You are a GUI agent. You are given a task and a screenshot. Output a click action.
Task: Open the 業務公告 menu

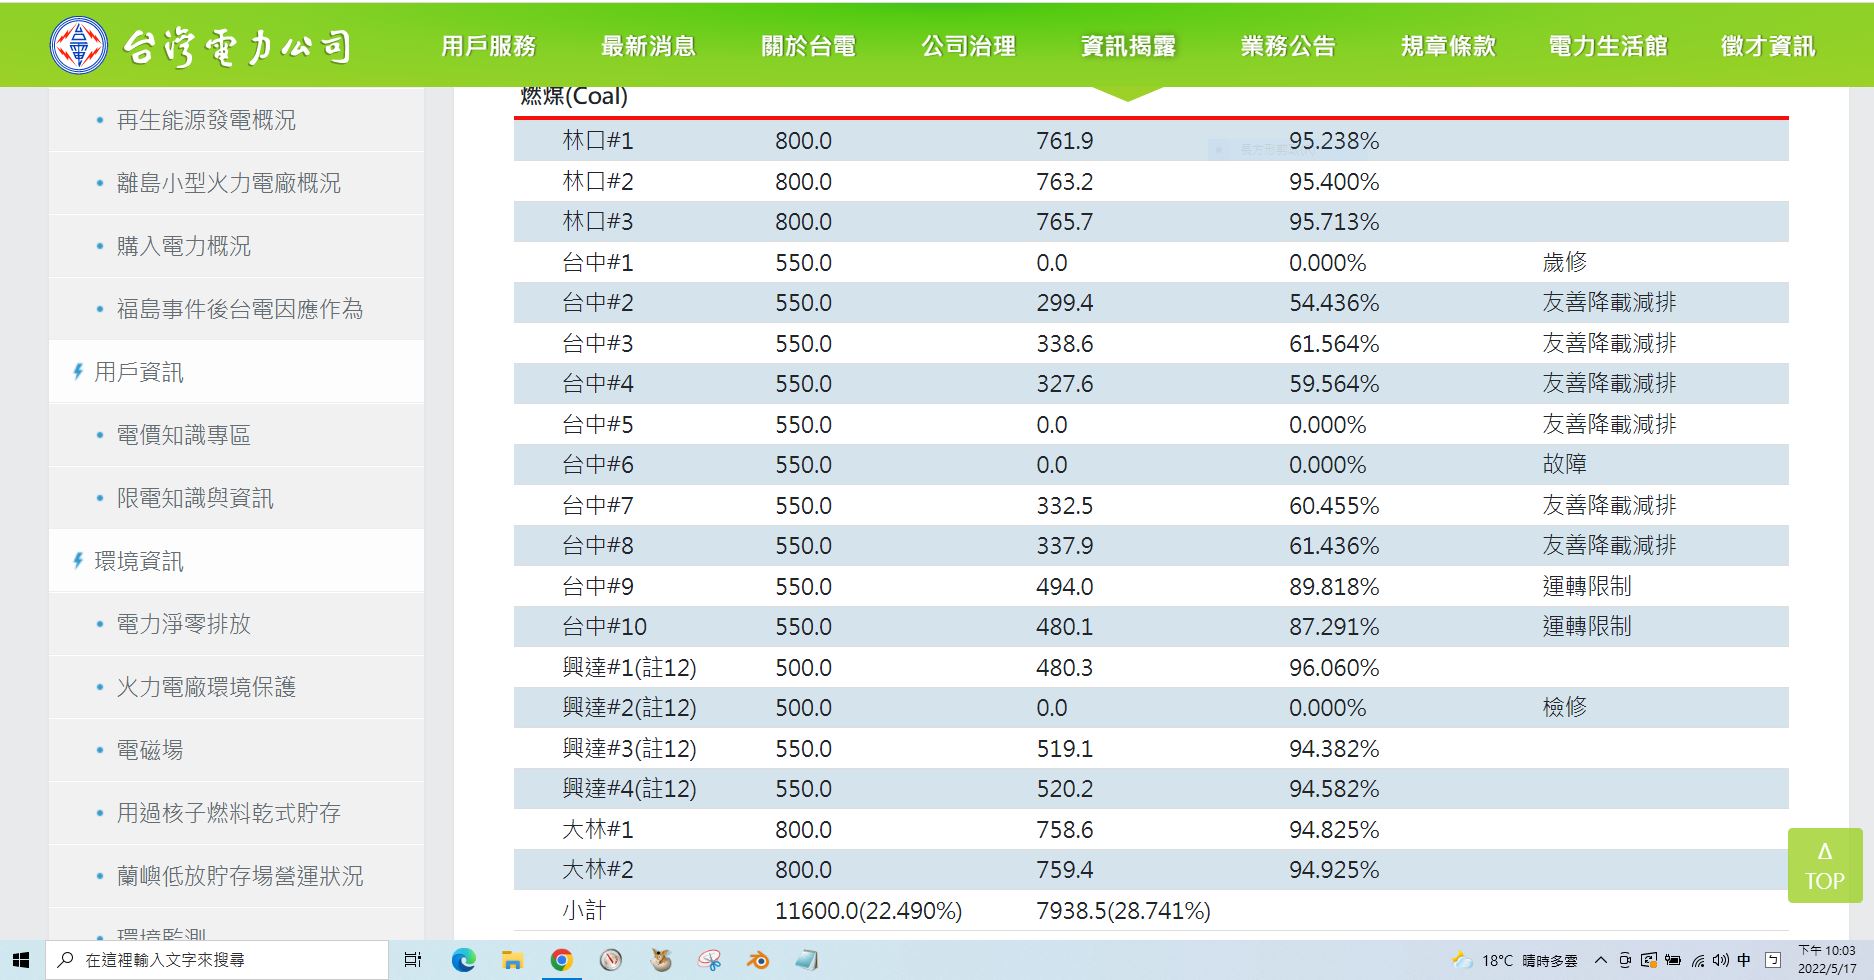click(1289, 46)
